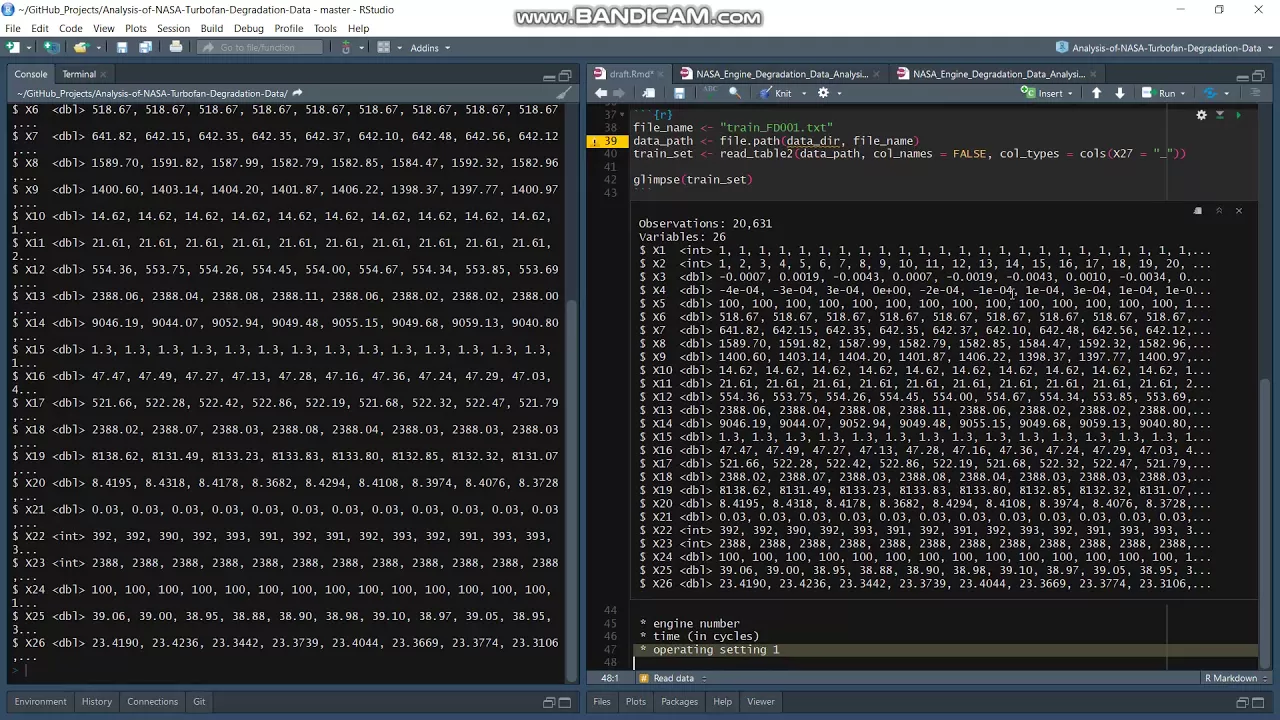Click line 47 'operating setting 1' text
The image size is (1280, 720).
pos(716,650)
